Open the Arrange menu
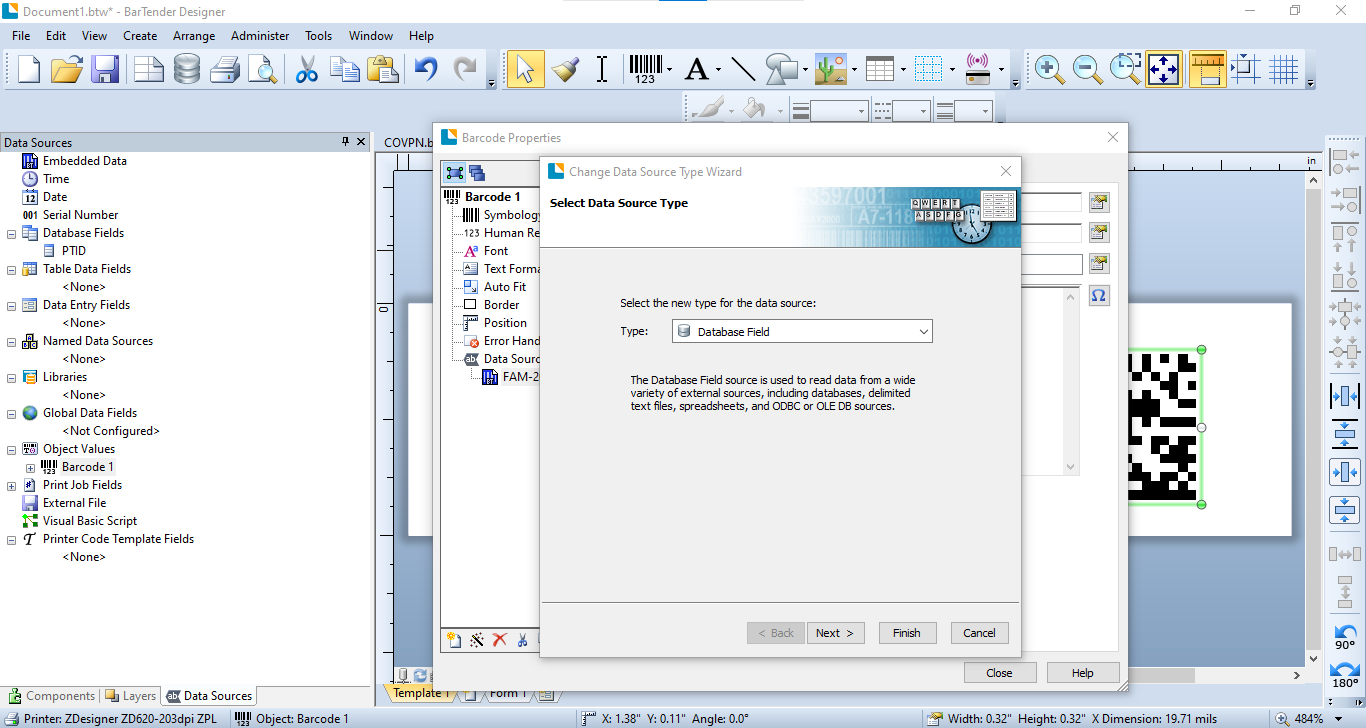Screen dimensions: 1366x728 (194, 36)
